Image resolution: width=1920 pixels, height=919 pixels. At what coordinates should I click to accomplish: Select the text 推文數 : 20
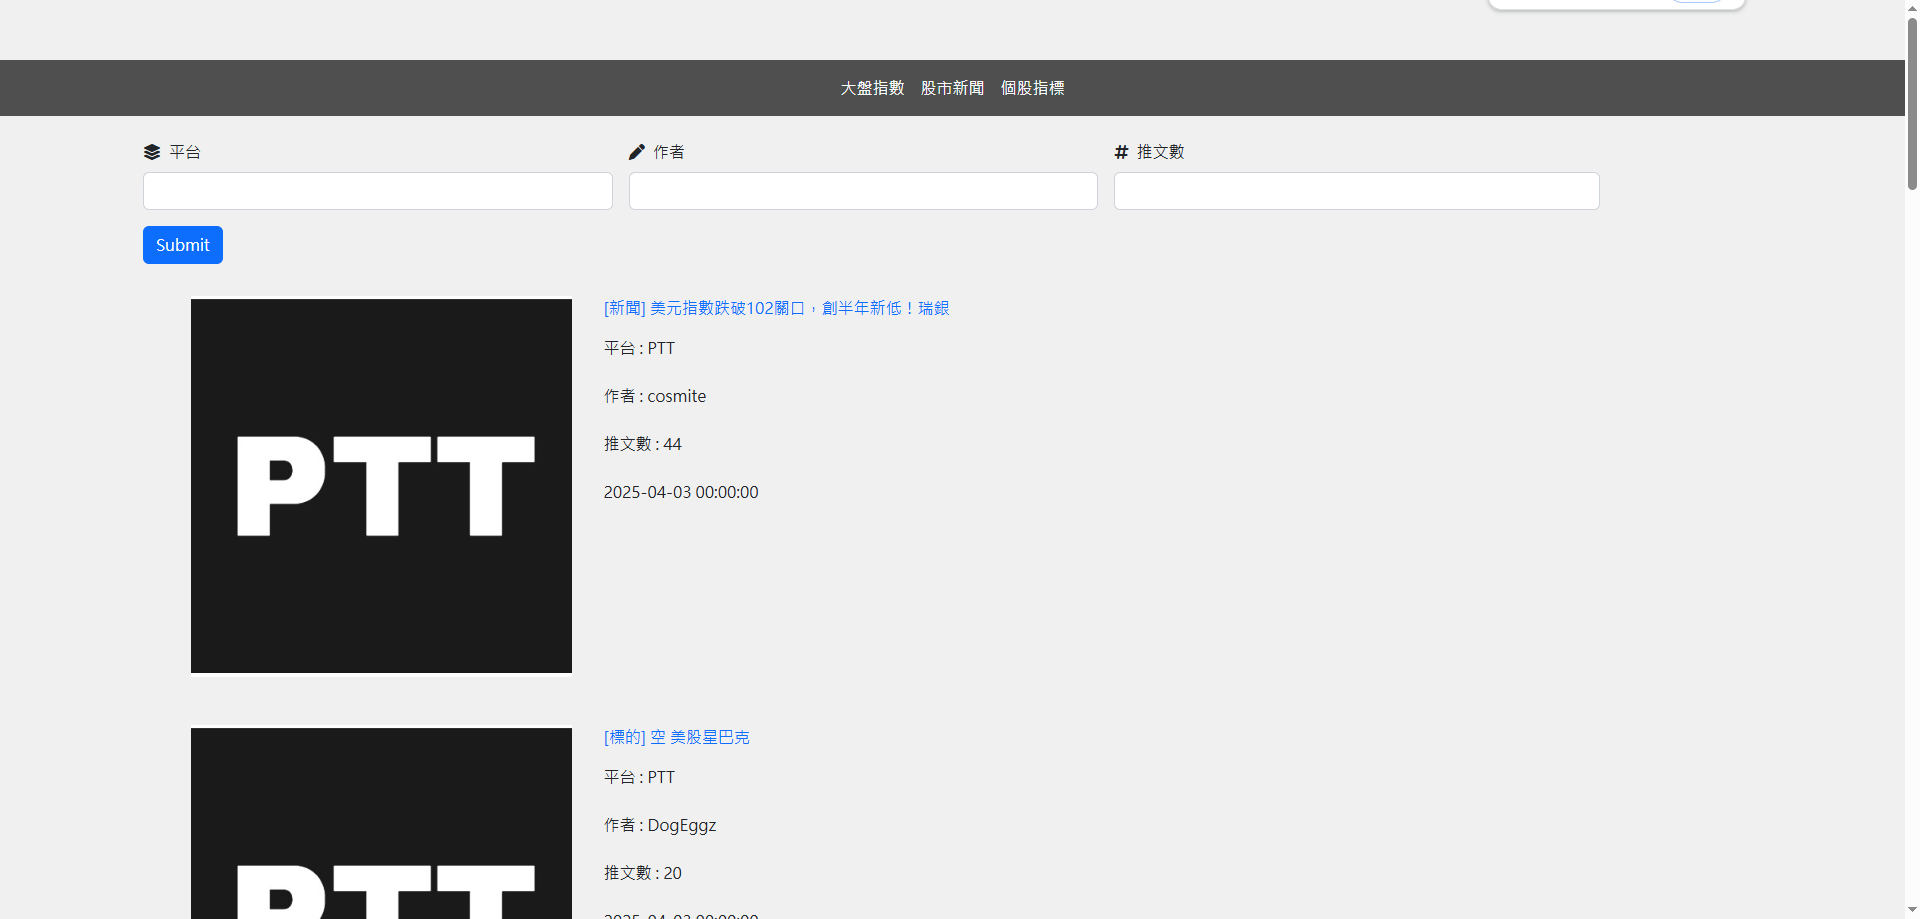click(643, 873)
